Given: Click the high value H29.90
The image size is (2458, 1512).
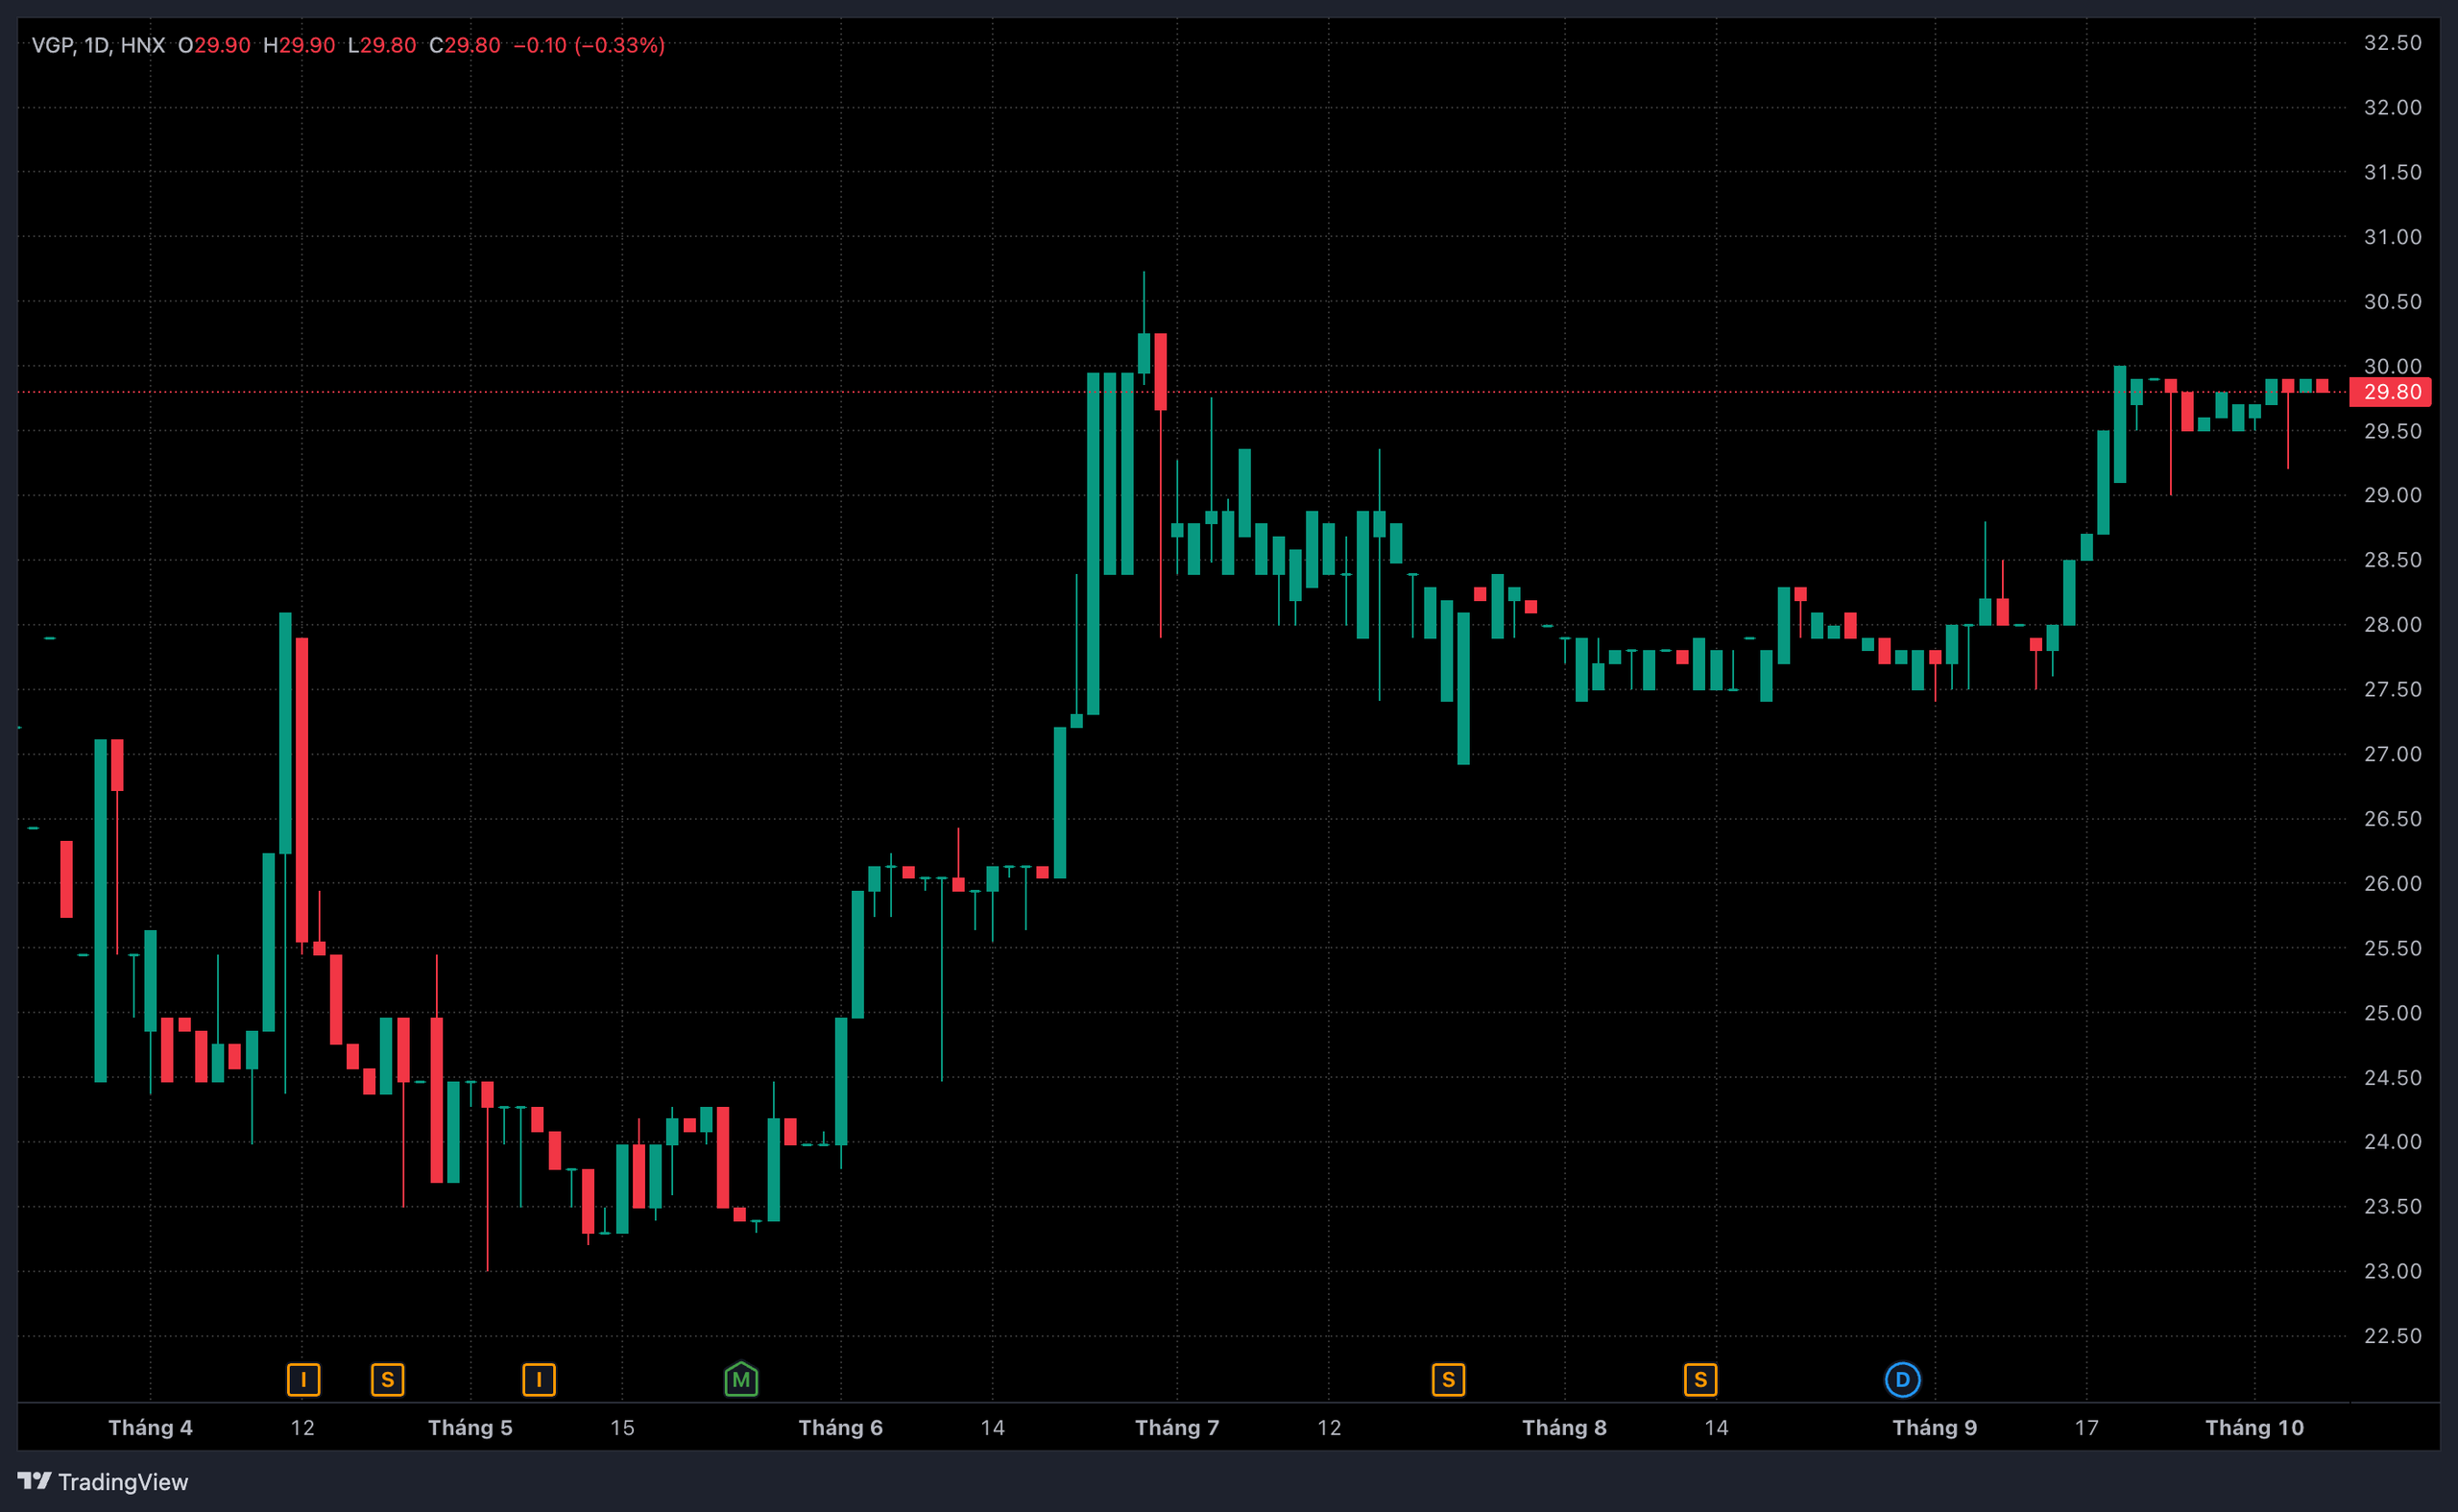Looking at the screenshot, I should coord(299,45).
